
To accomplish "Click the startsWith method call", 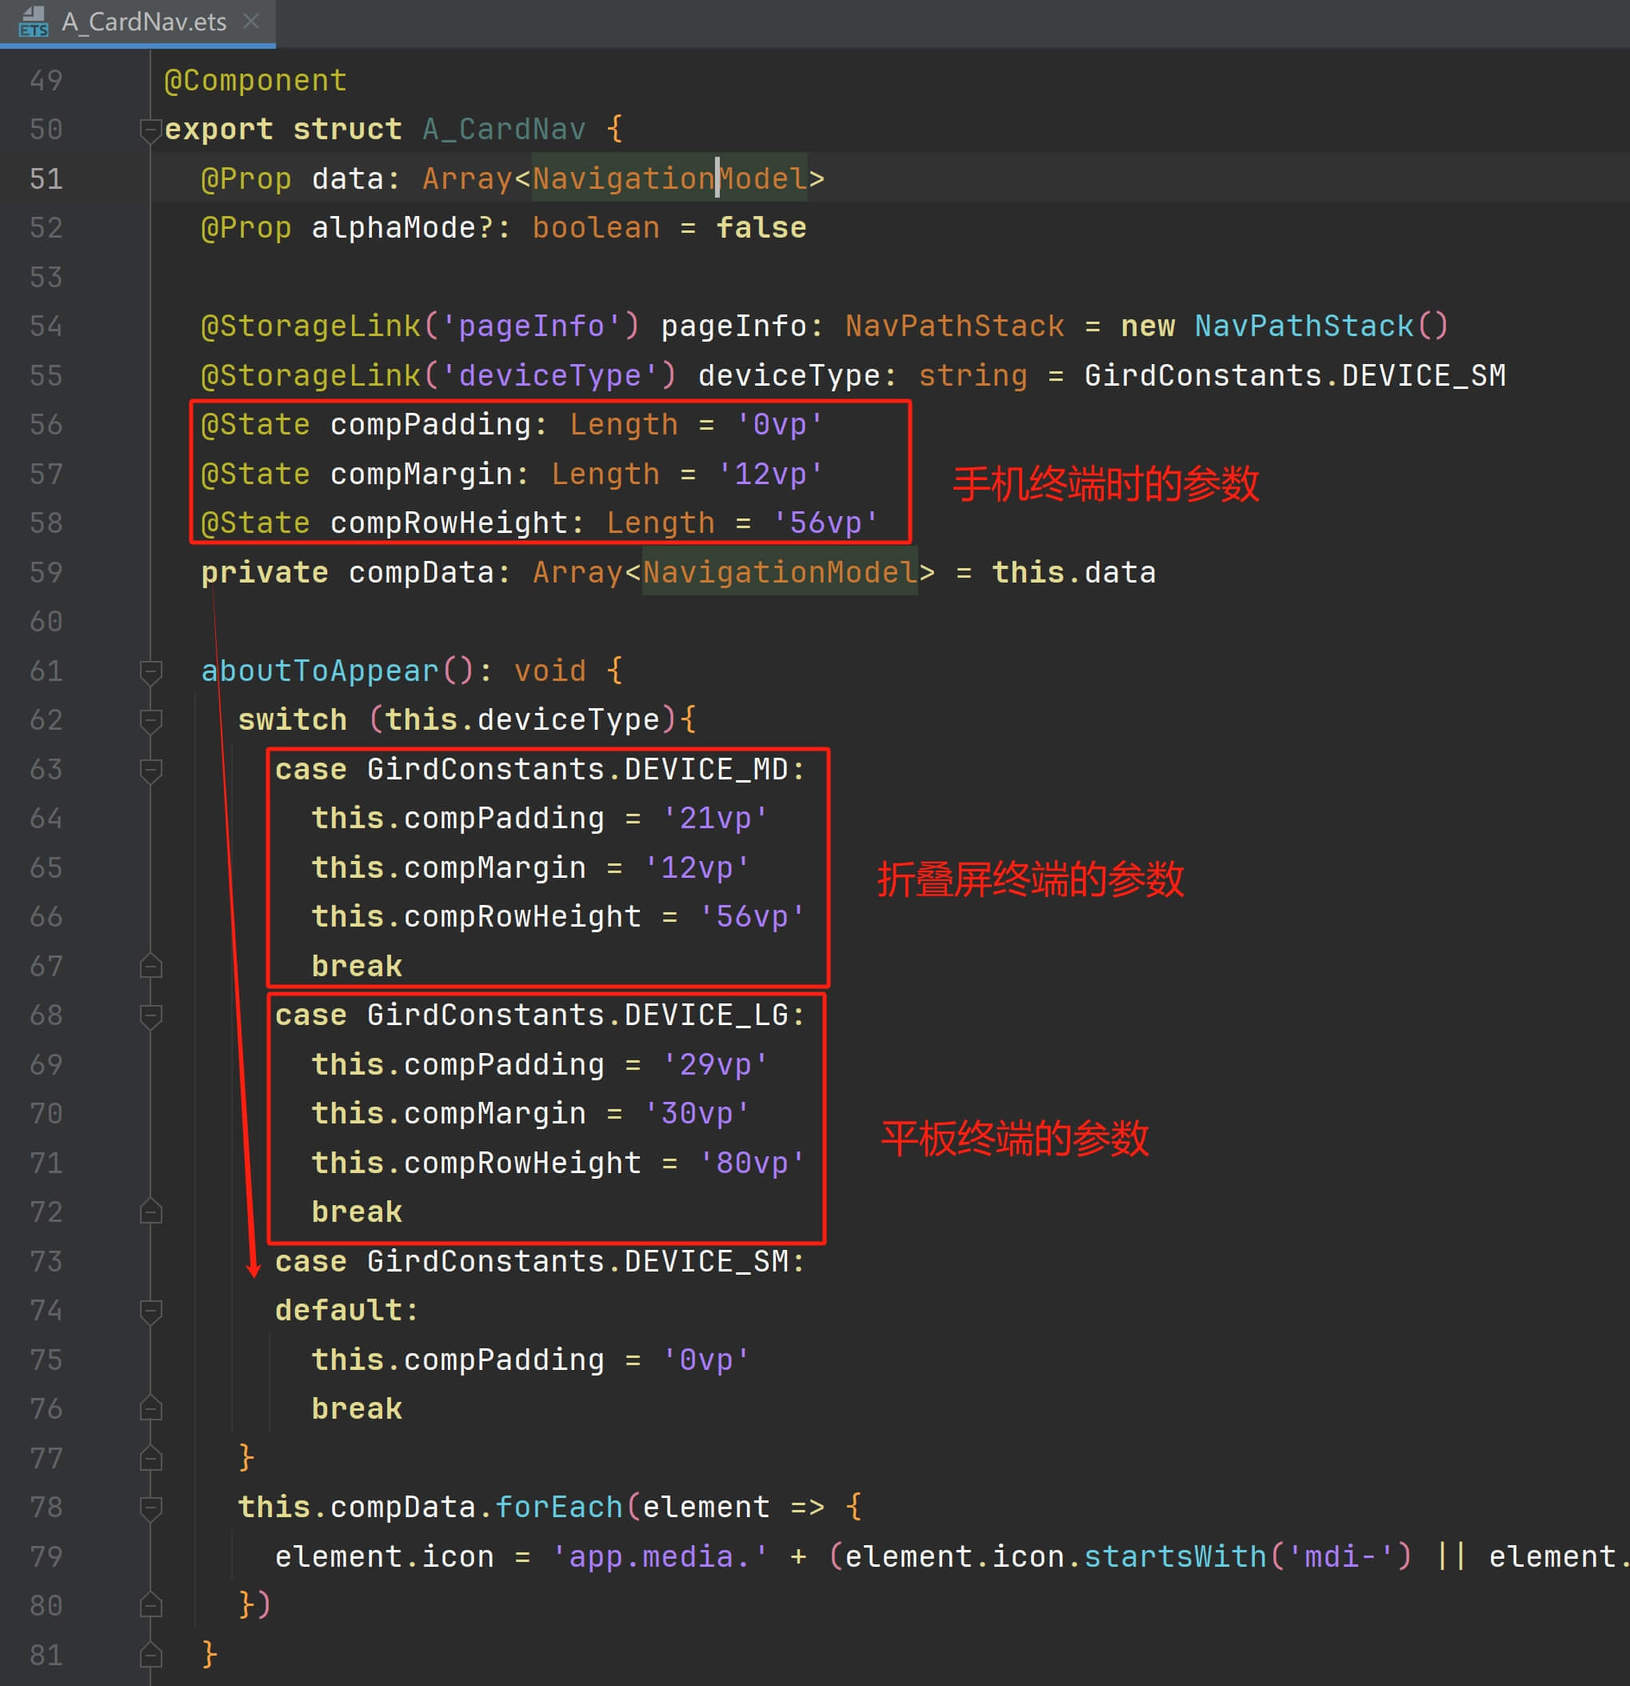I will (1176, 1557).
